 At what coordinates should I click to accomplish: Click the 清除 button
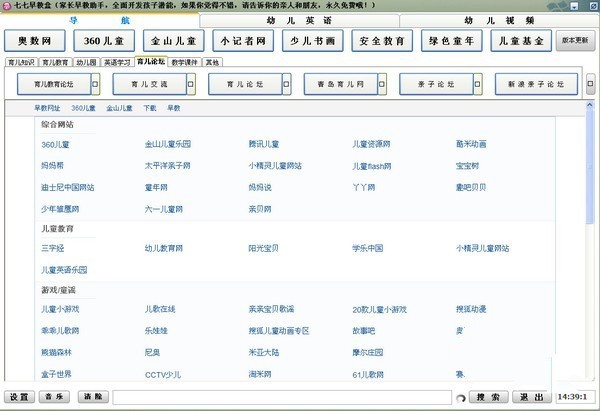[93, 397]
